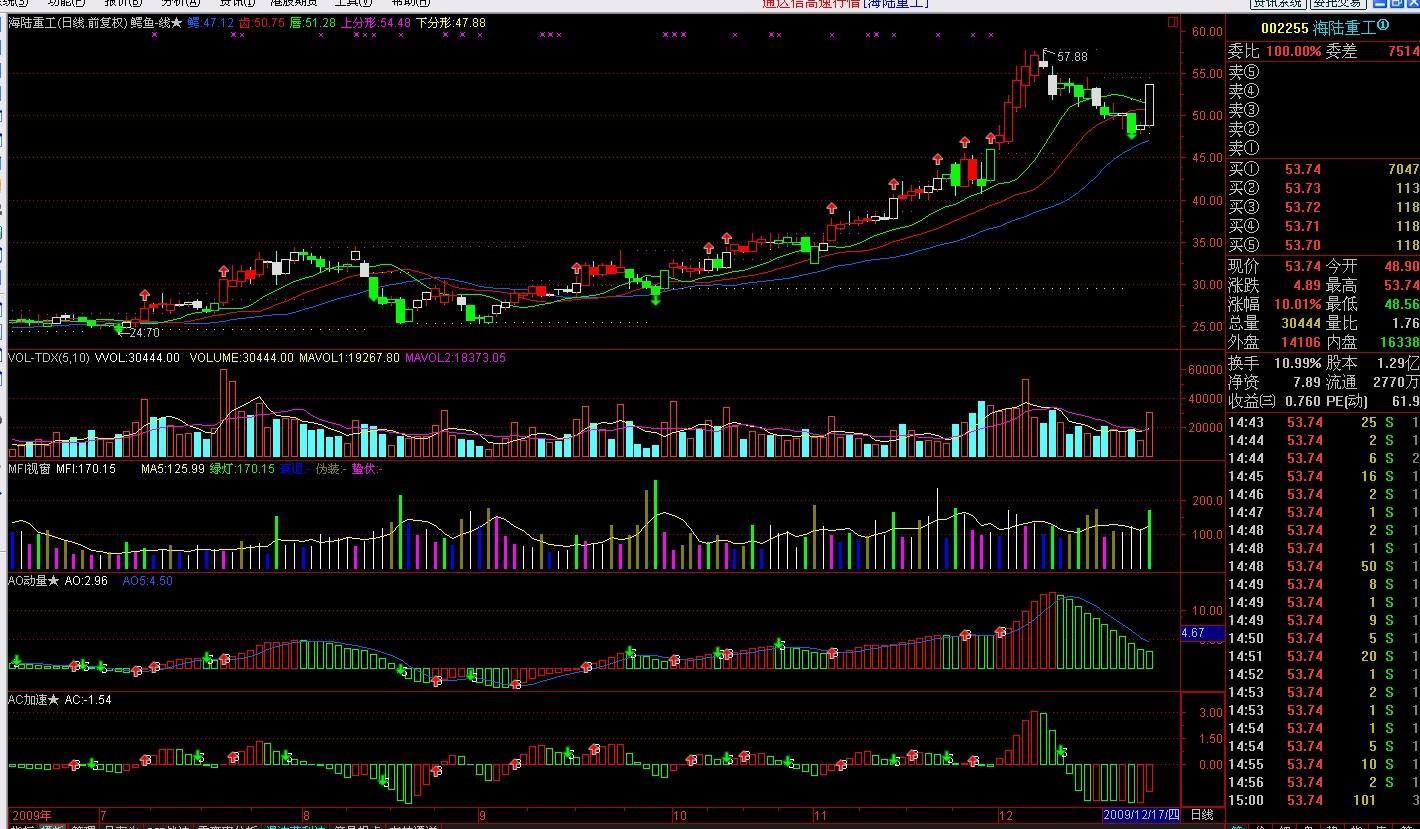The width and height of the screenshot is (1420, 829).
Task: Select the 14:43 tick row
Action: point(1323,422)
